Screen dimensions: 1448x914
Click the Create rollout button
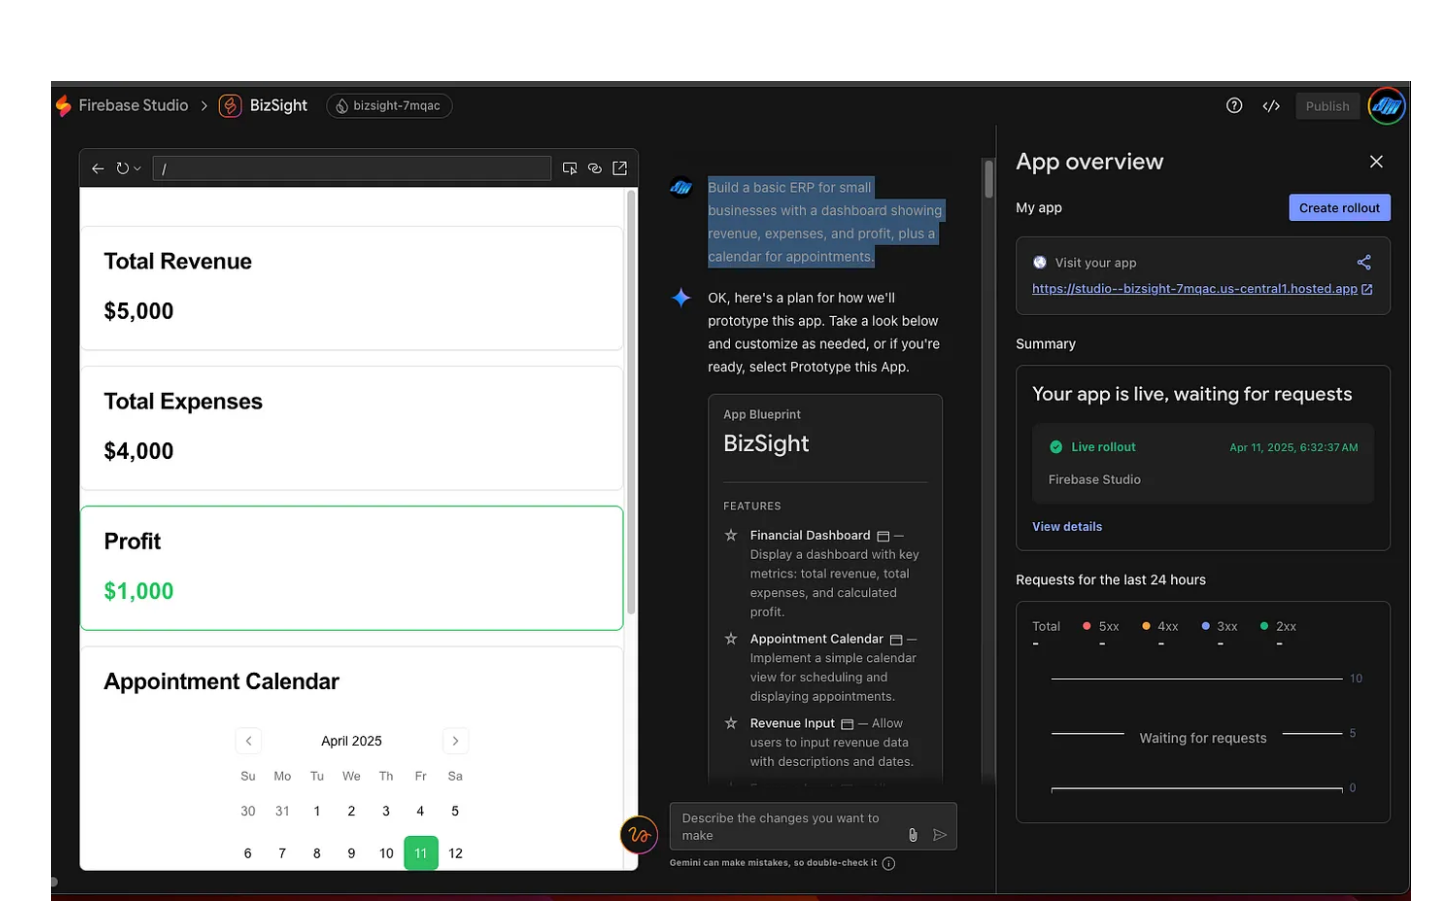click(x=1339, y=208)
